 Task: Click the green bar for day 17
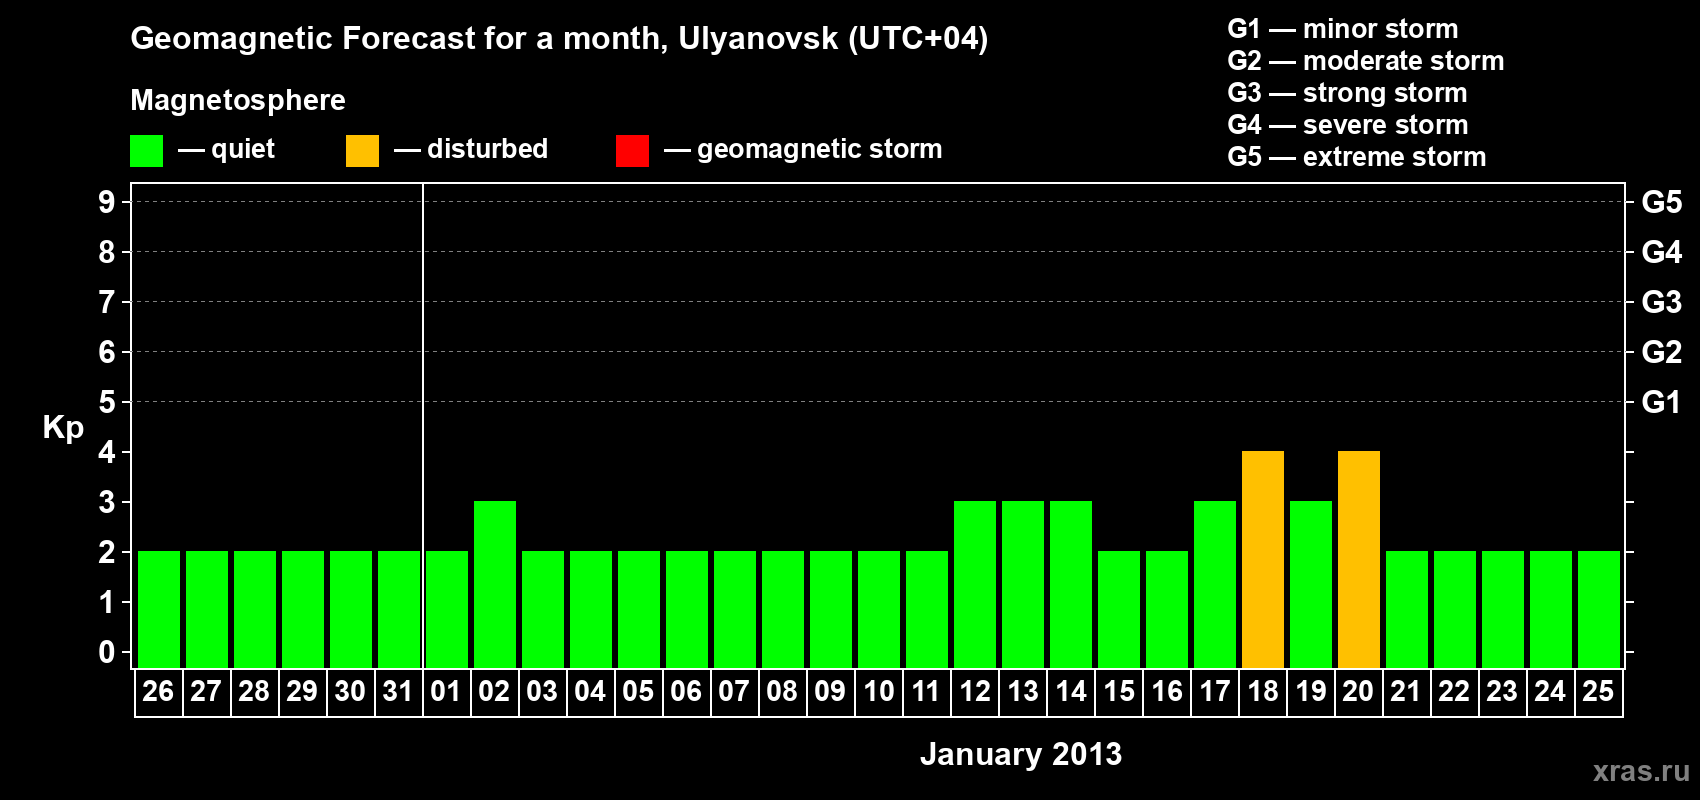[x=1215, y=584]
